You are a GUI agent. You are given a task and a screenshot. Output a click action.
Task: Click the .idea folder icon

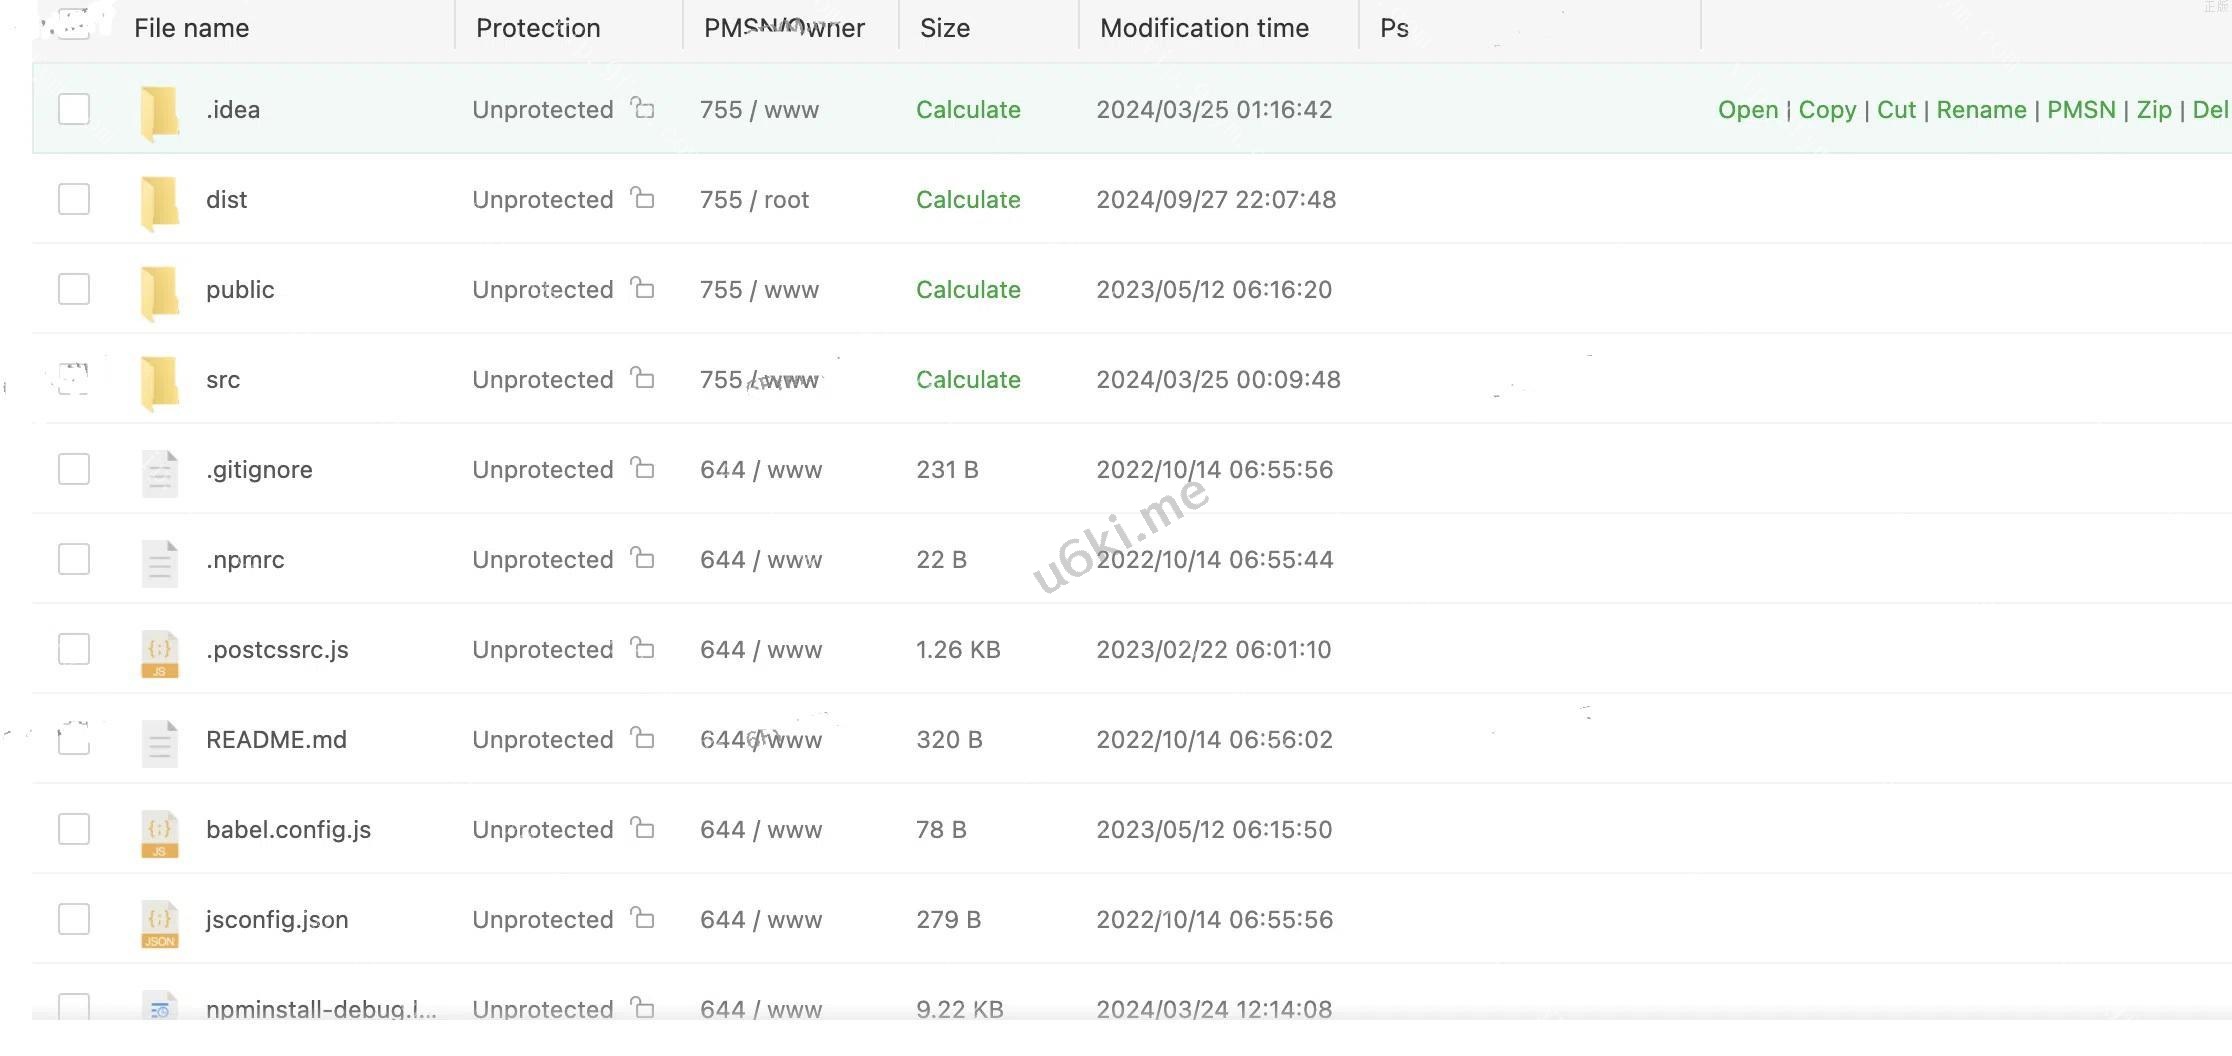click(x=160, y=111)
